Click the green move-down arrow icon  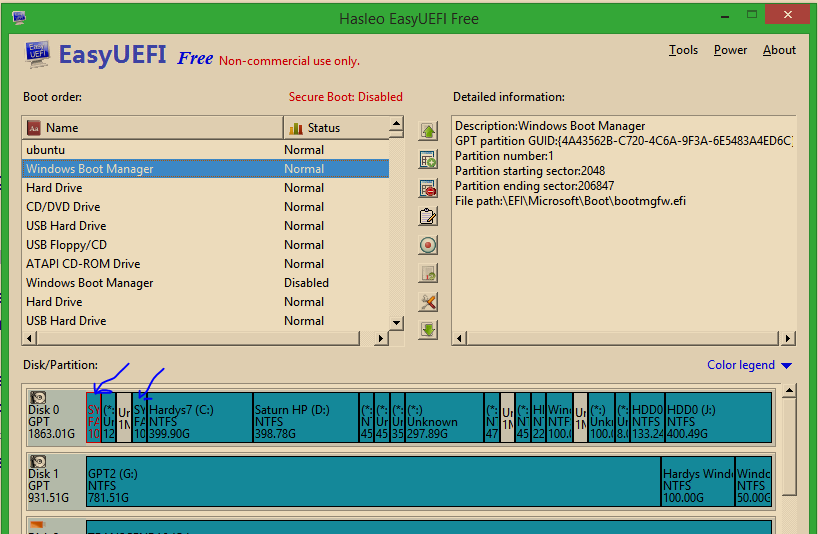[428, 330]
